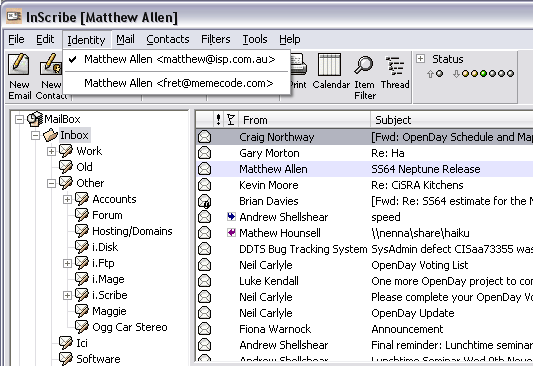Click the Software folder icon
533x366 pixels.
pyautogui.click(x=66, y=359)
